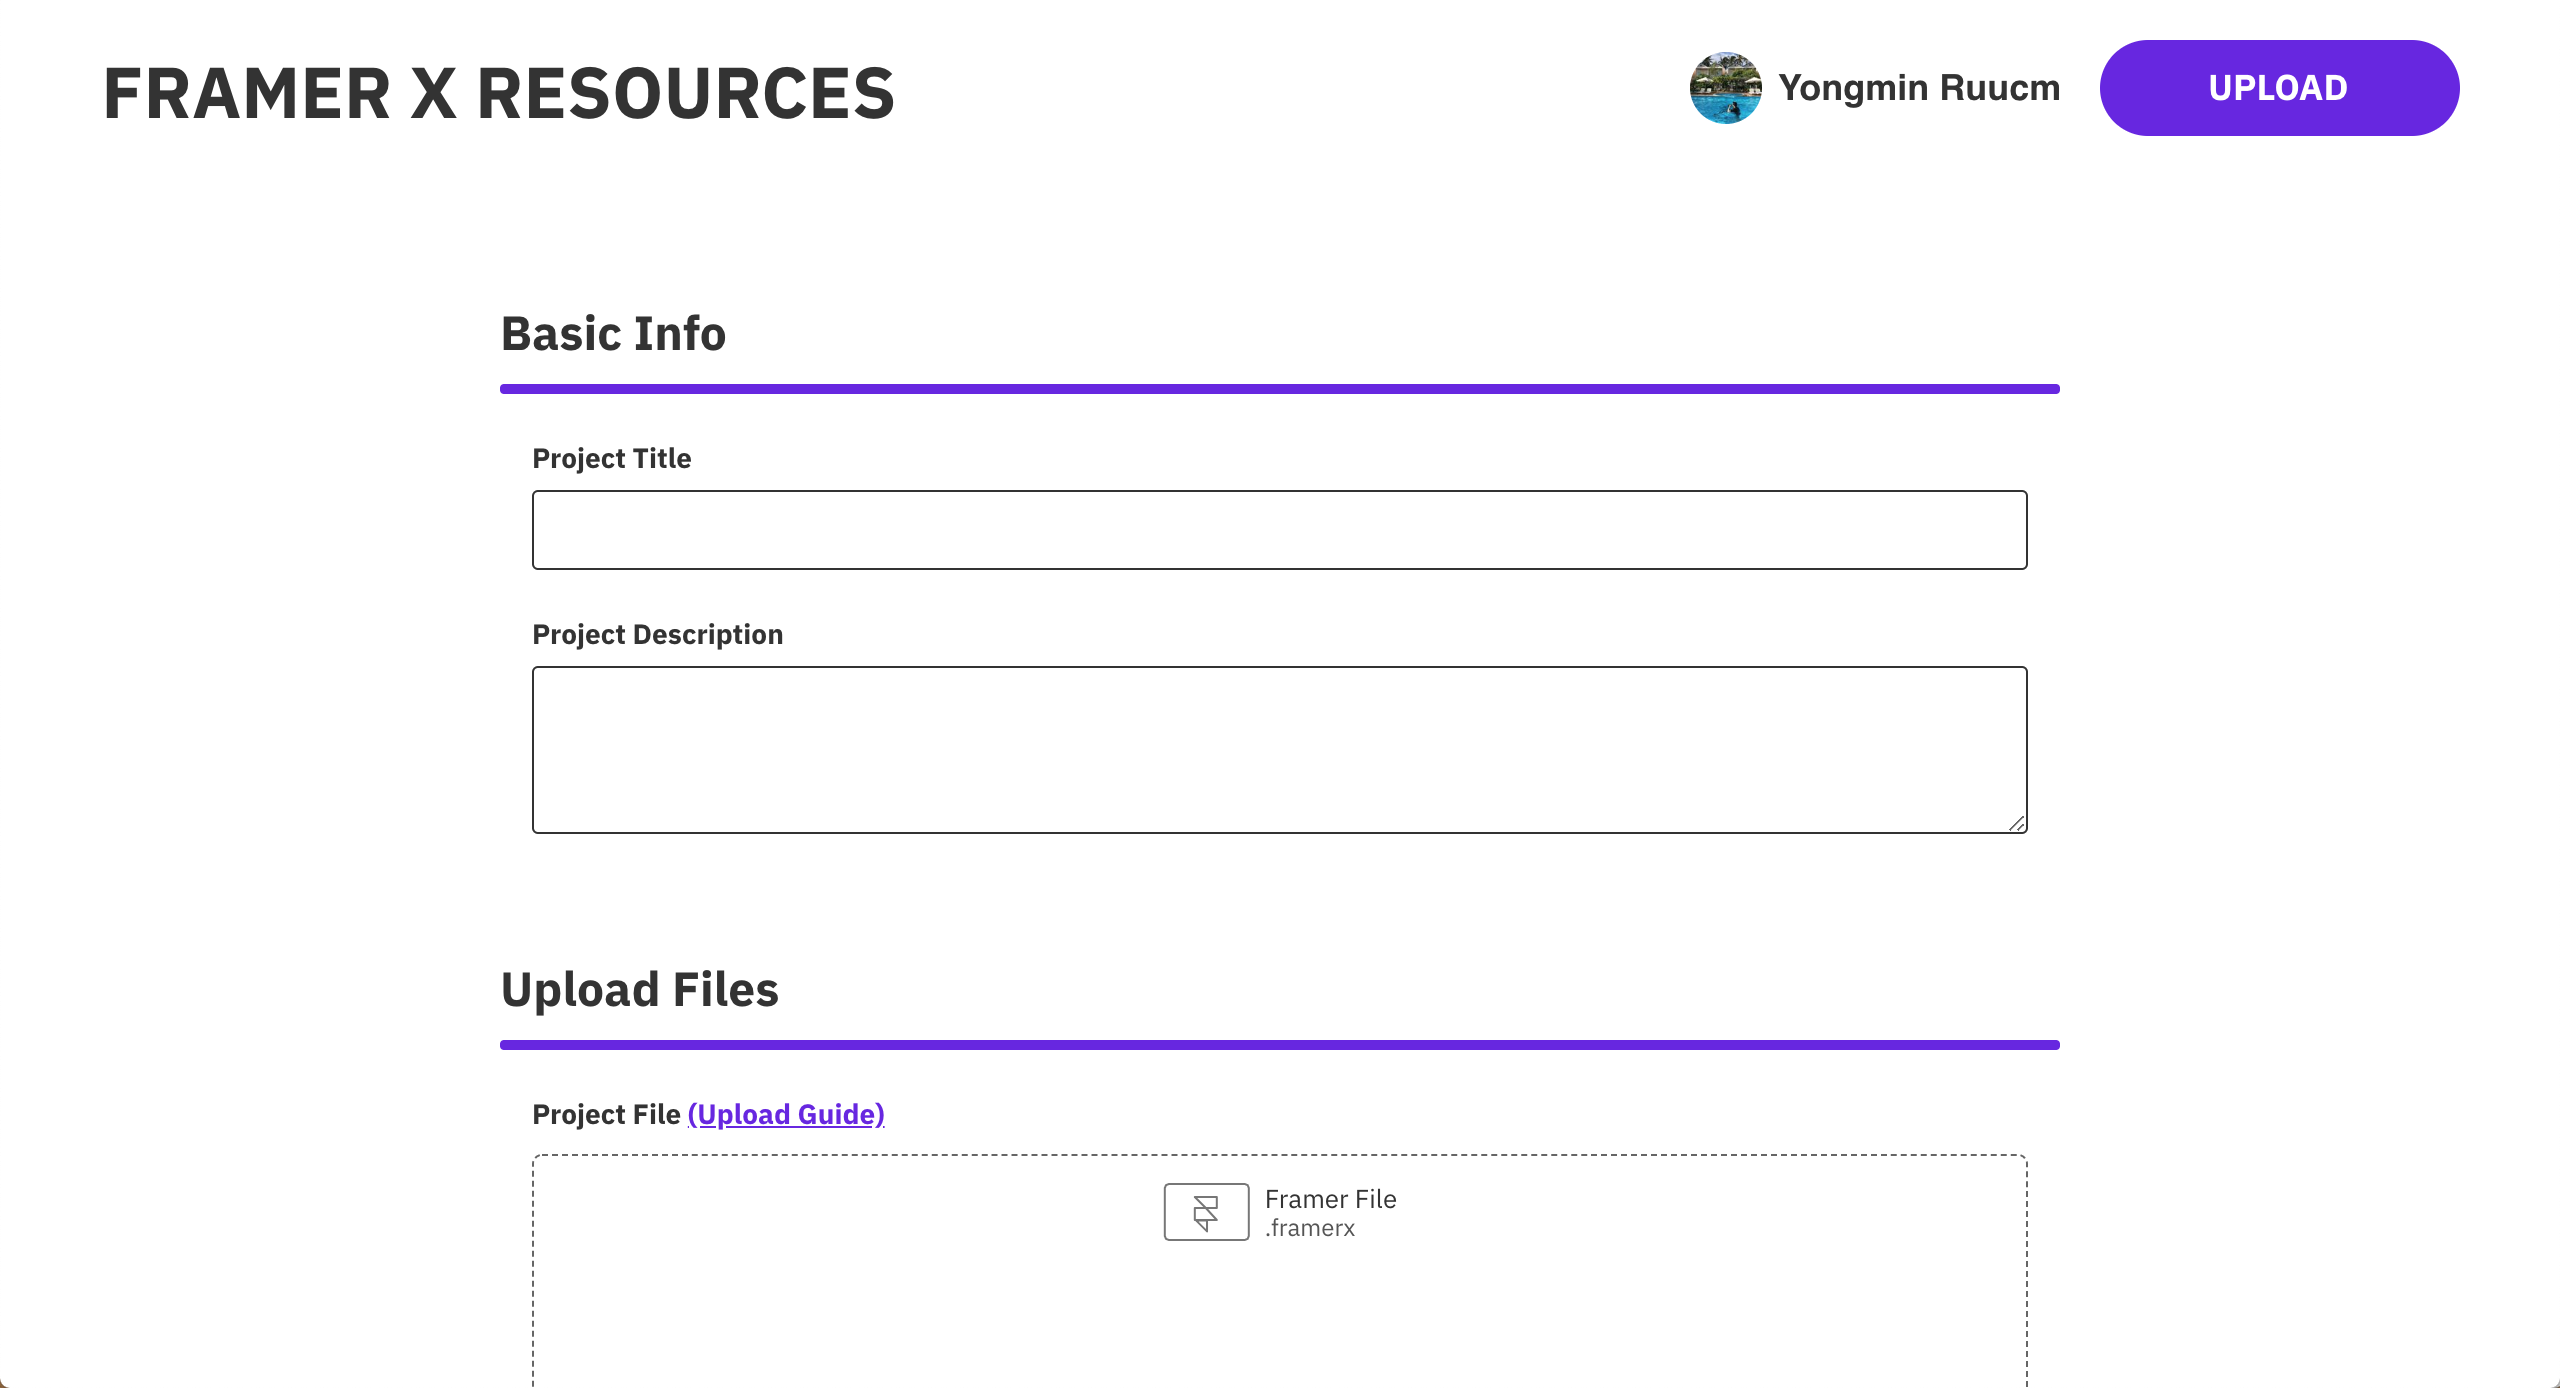Click the .framerx file type label
The width and height of the screenshot is (2560, 1388).
(1310, 1227)
